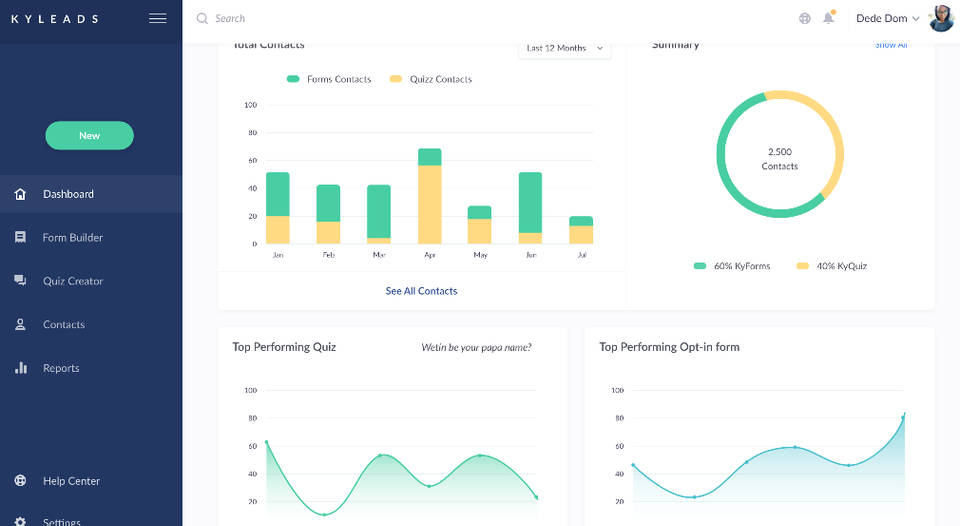
Task: Click the Contacts person icon
Action: click(20, 325)
